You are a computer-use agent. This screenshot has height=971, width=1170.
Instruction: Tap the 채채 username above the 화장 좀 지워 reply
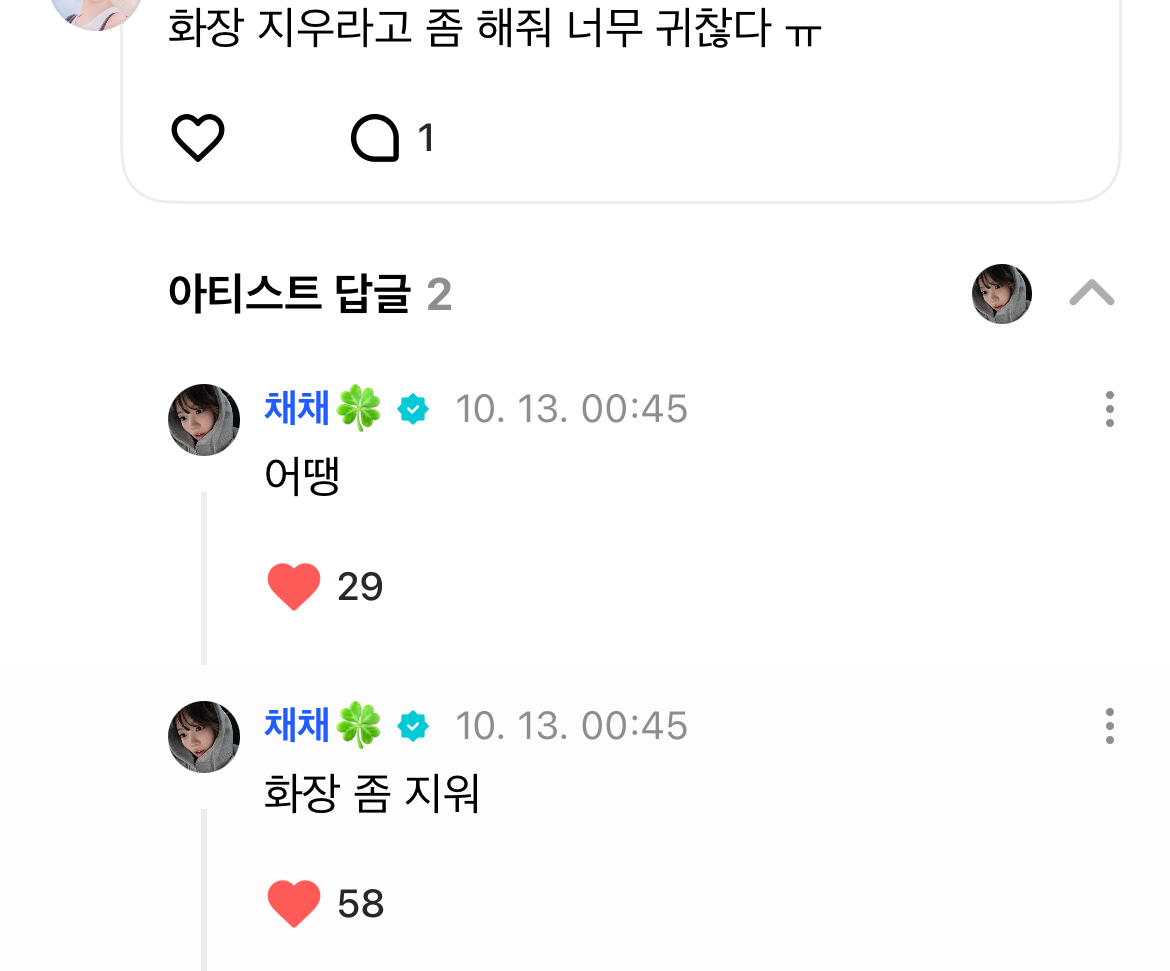297,725
